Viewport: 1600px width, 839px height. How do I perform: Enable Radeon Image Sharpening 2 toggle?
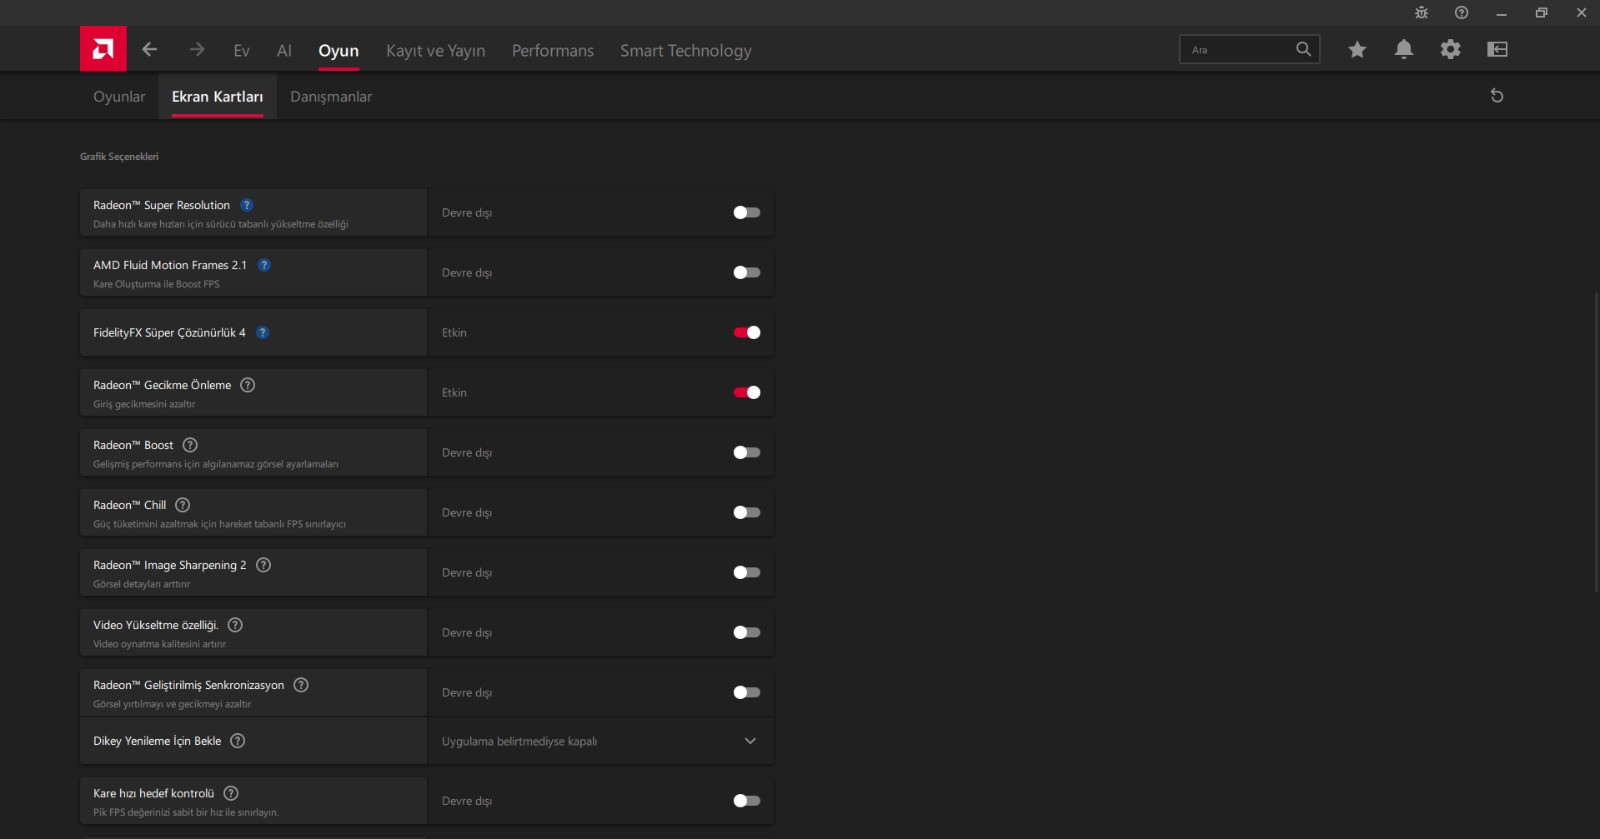point(747,573)
